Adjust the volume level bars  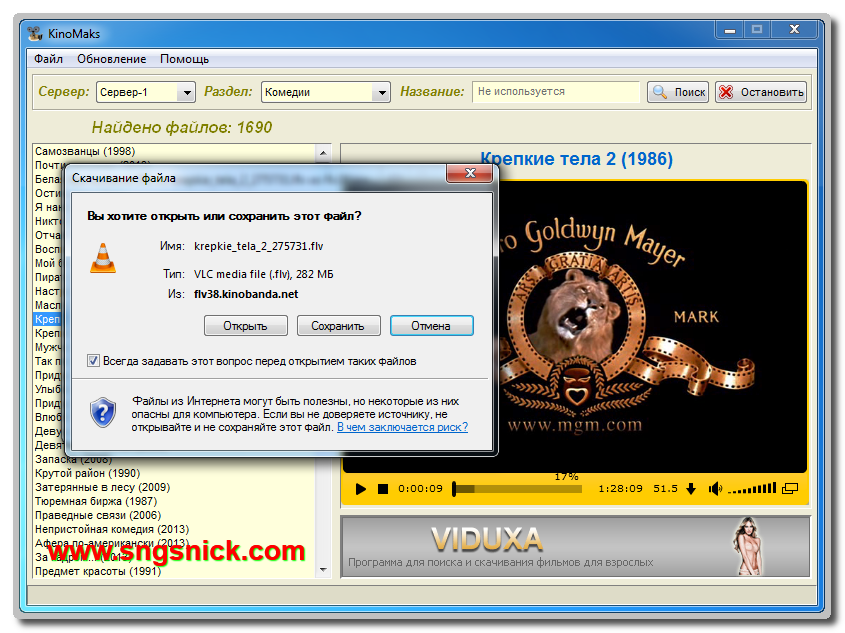(x=752, y=489)
